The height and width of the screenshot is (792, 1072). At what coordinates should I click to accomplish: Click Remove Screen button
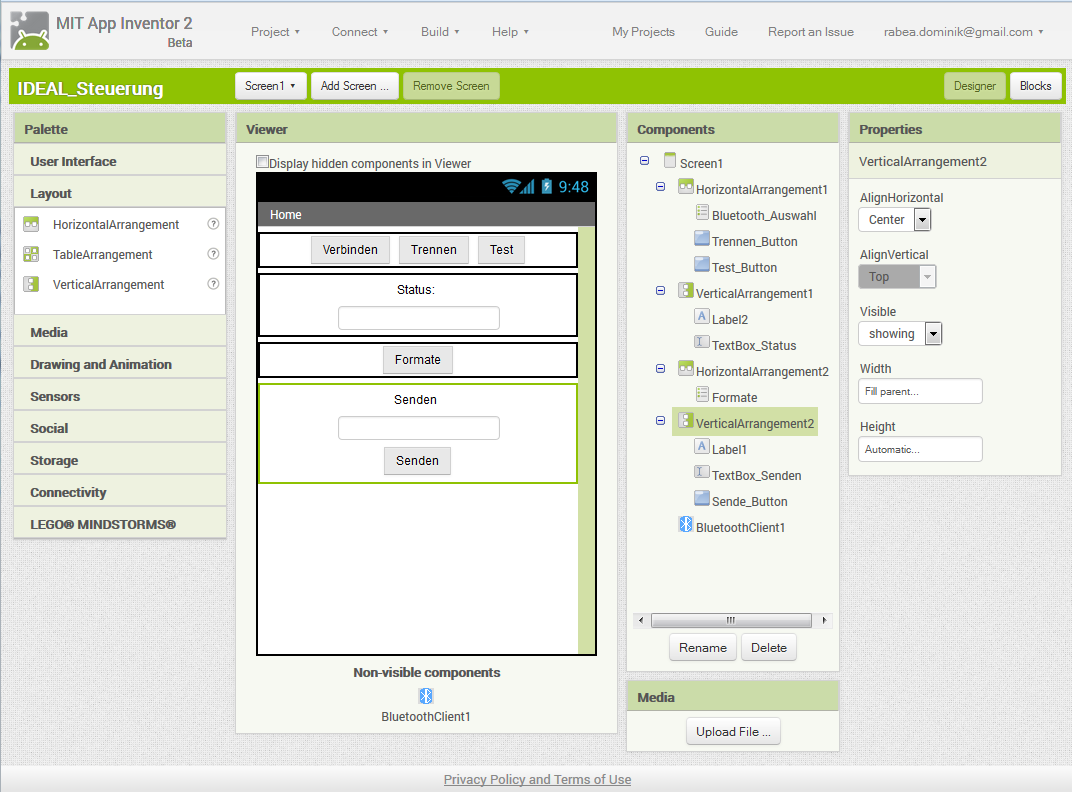(x=451, y=86)
